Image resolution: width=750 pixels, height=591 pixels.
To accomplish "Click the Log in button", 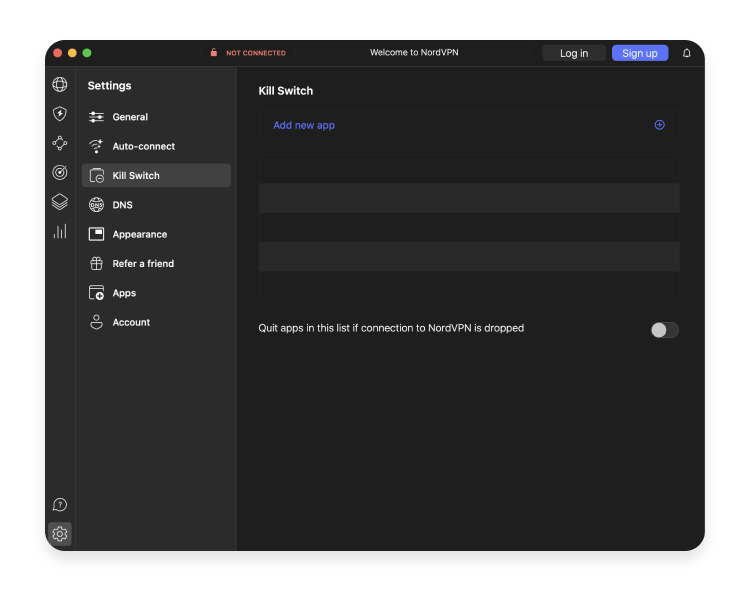I will pos(574,53).
